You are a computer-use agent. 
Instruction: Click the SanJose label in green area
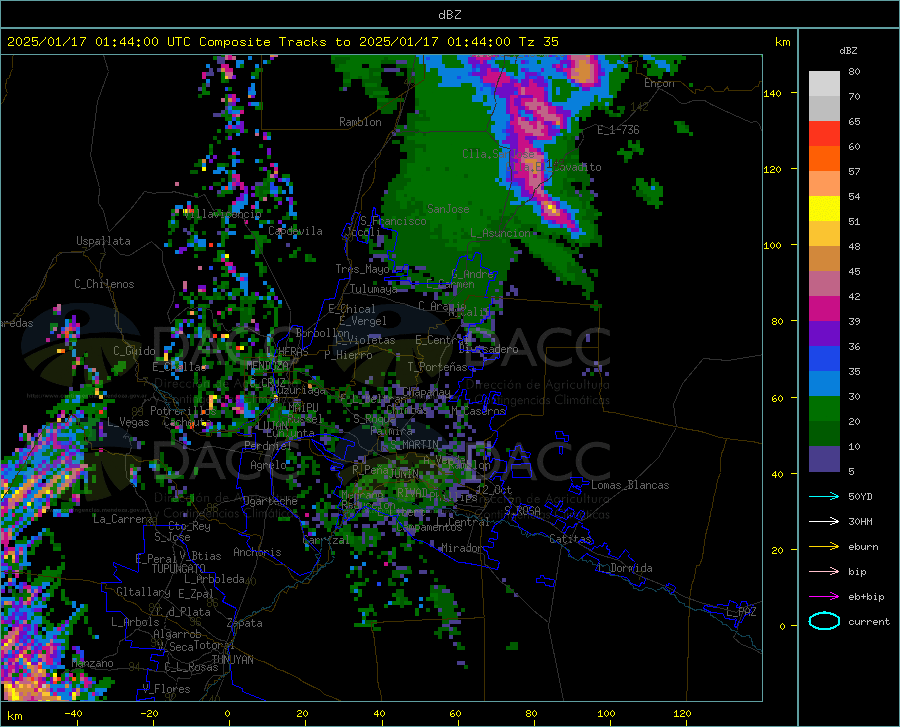[448, 209]
